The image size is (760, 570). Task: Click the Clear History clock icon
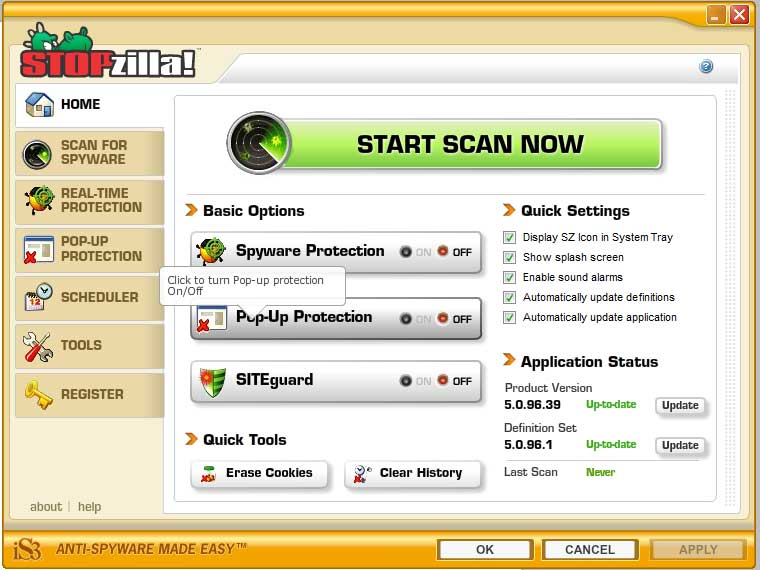[362, 474]
